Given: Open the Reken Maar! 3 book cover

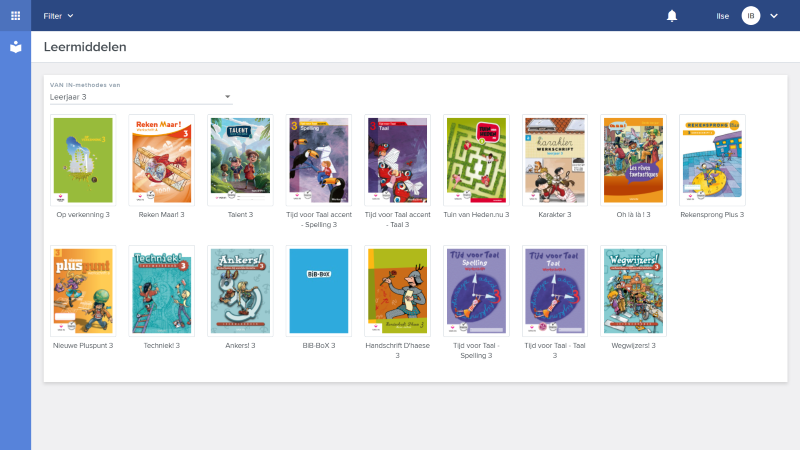Looking at the screenshot, I should 162,160.
